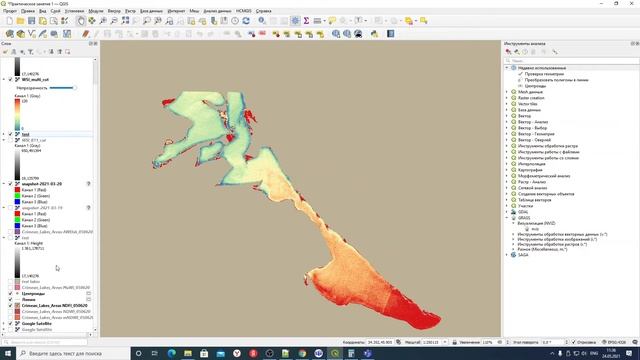640x360 pixels.
Task: Enable the snapshot-2021-03-19 layer checkbox
Action: [11, 208]
